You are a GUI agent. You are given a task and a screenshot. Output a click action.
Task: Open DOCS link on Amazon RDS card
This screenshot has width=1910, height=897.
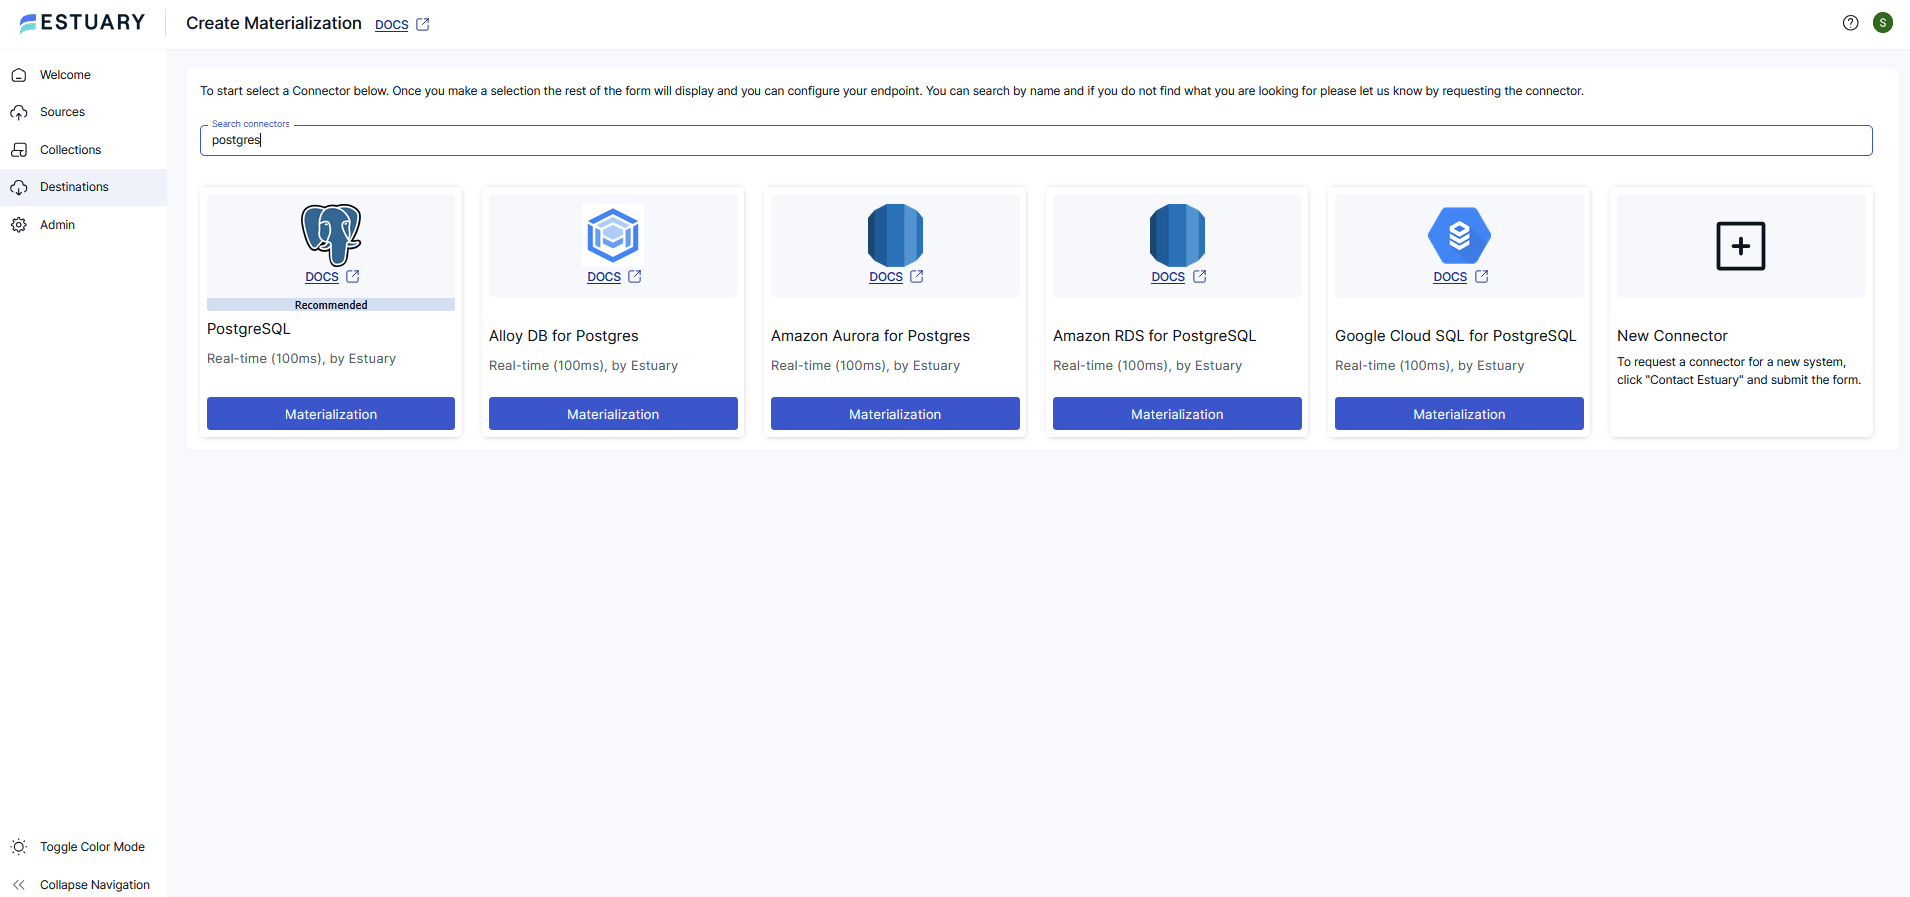coord(1168,277)
